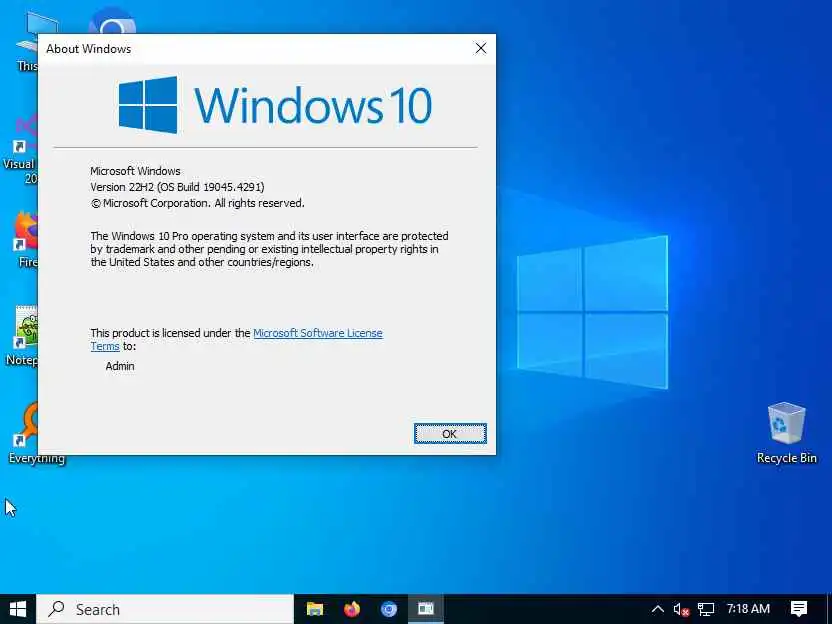Image resolution: width=832 pixels, height=624 pixels.
Task: Click the Windows 10 logo banner
Action: point(275,105)
